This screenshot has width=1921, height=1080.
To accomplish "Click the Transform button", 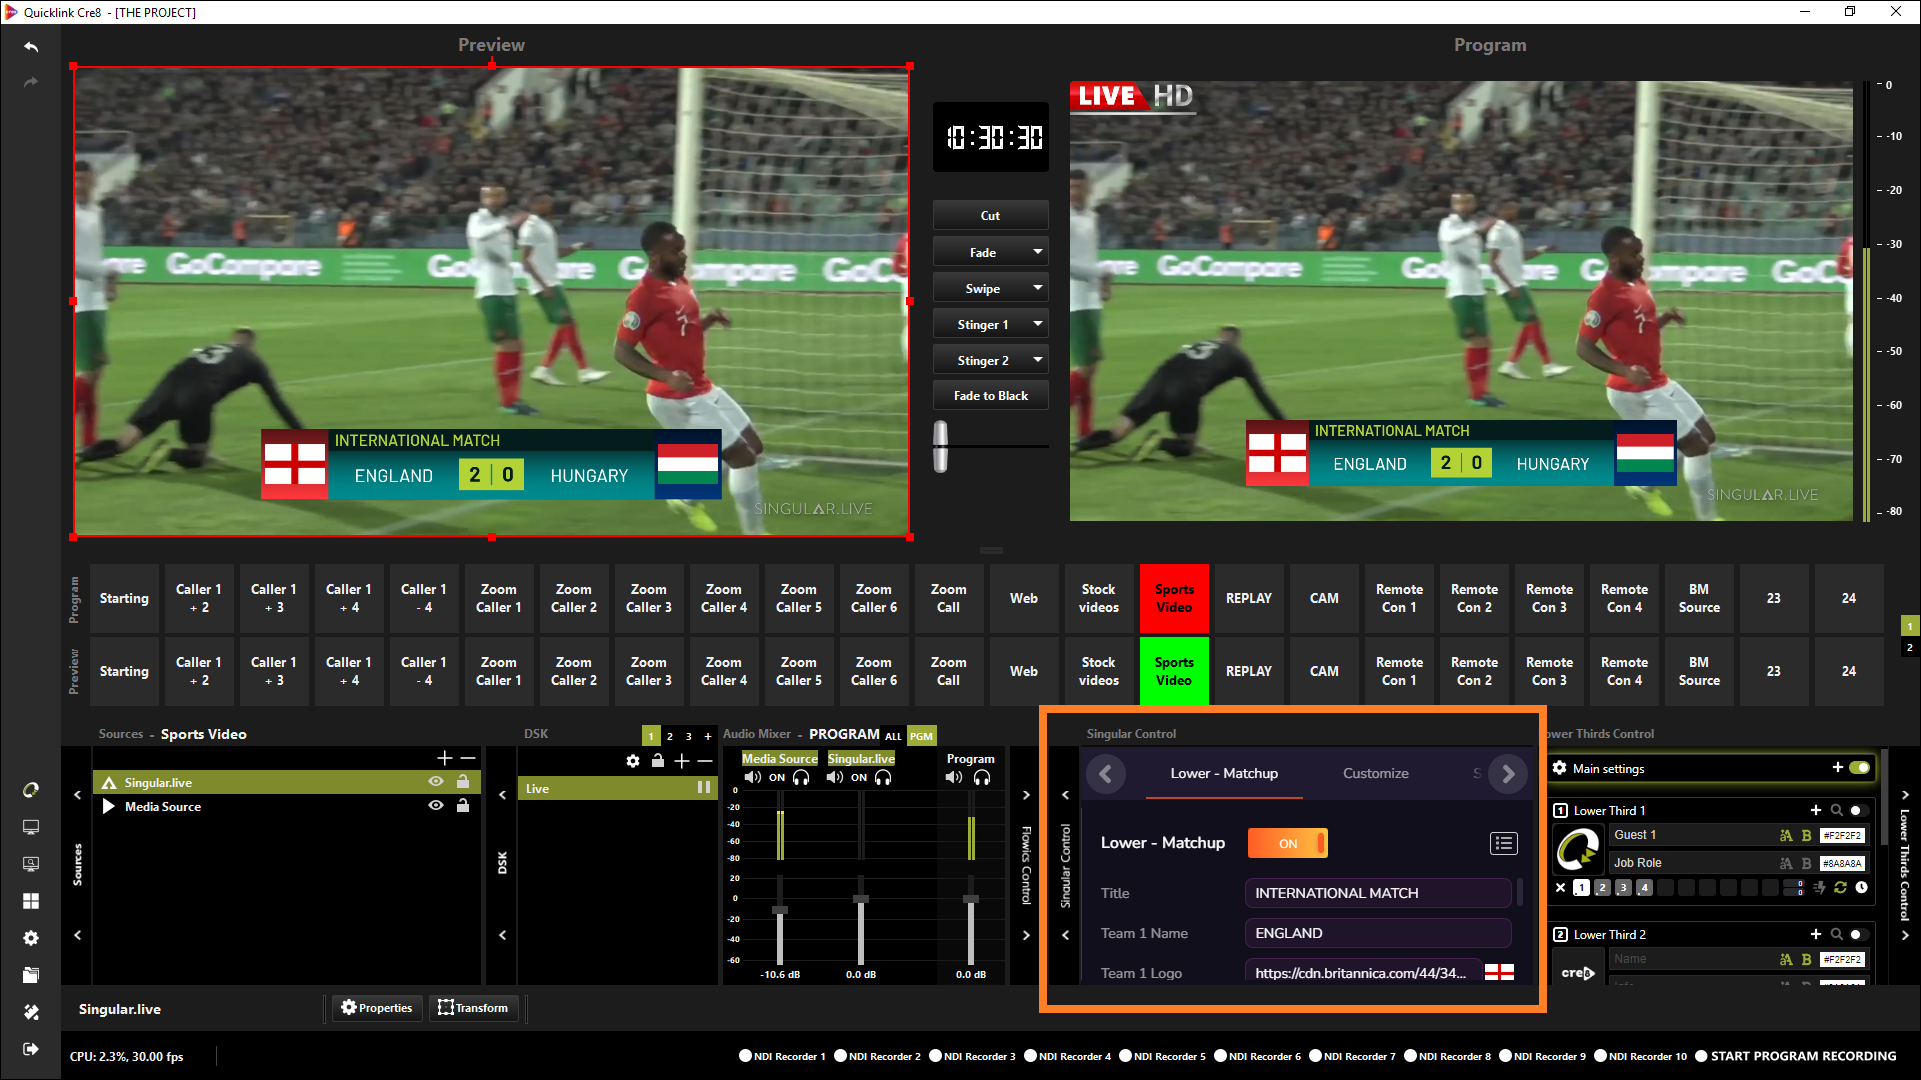I will 473,1008.
